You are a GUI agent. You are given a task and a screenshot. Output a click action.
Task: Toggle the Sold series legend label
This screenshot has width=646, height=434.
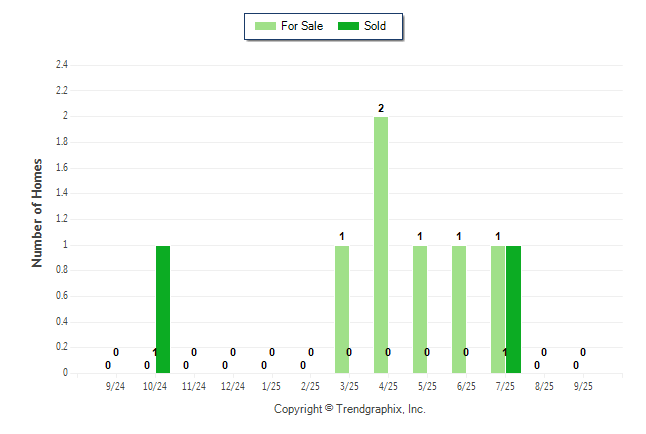coord(375,26)
